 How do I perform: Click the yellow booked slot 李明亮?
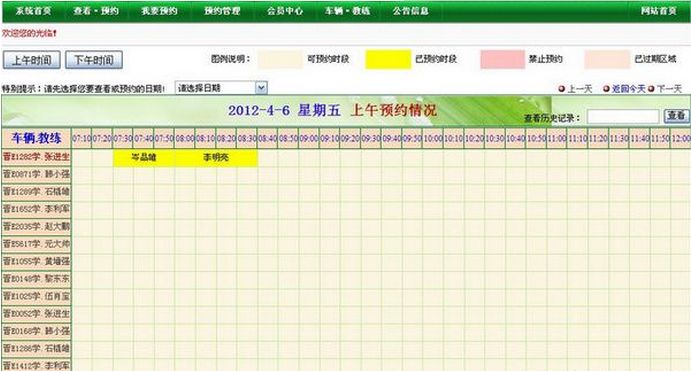pos(216,157)
